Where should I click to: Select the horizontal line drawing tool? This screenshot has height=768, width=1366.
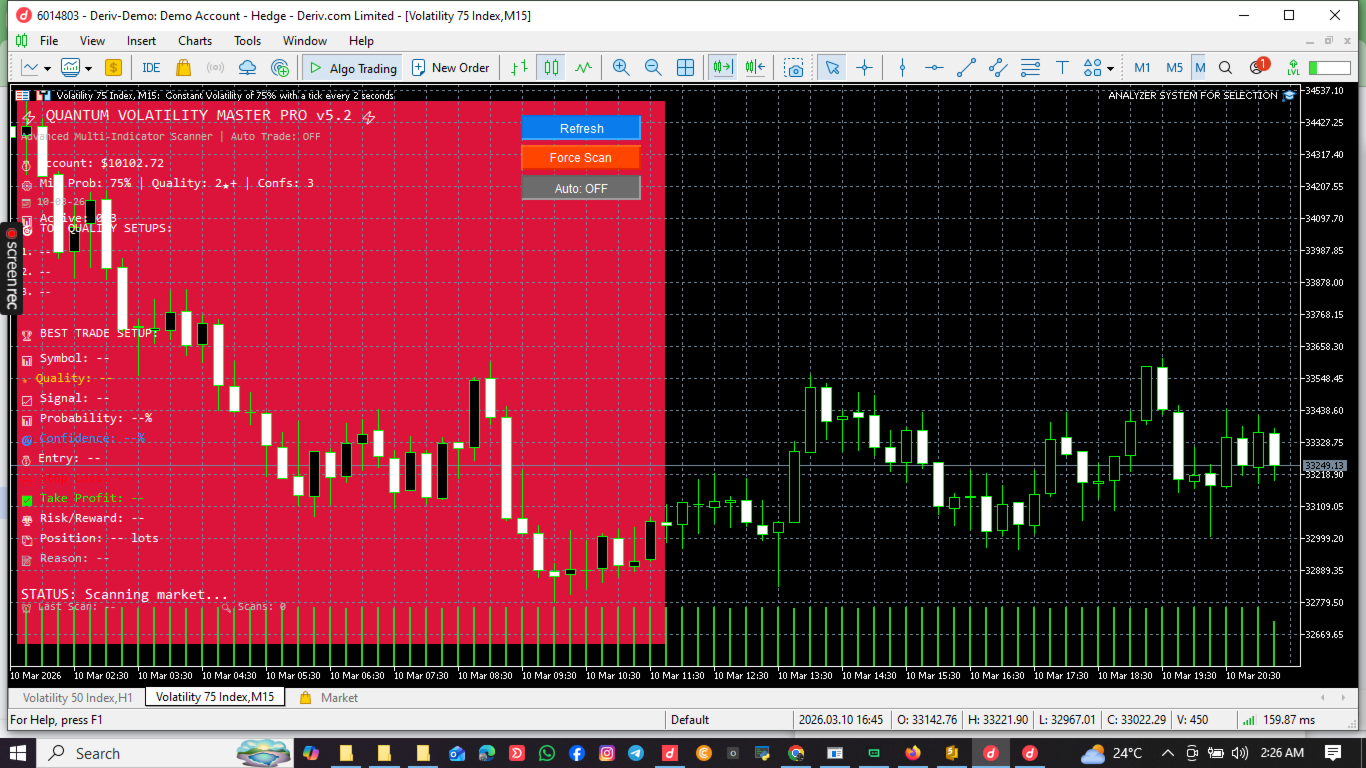(x=934, y=68)
